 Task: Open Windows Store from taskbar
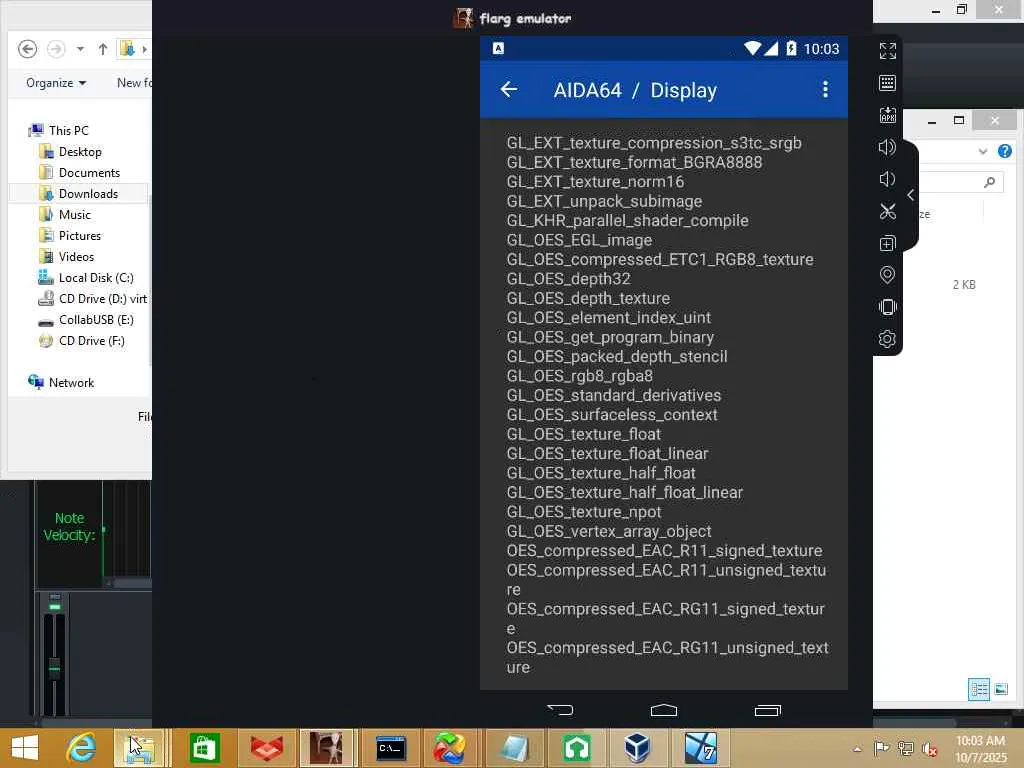[204, 748]
